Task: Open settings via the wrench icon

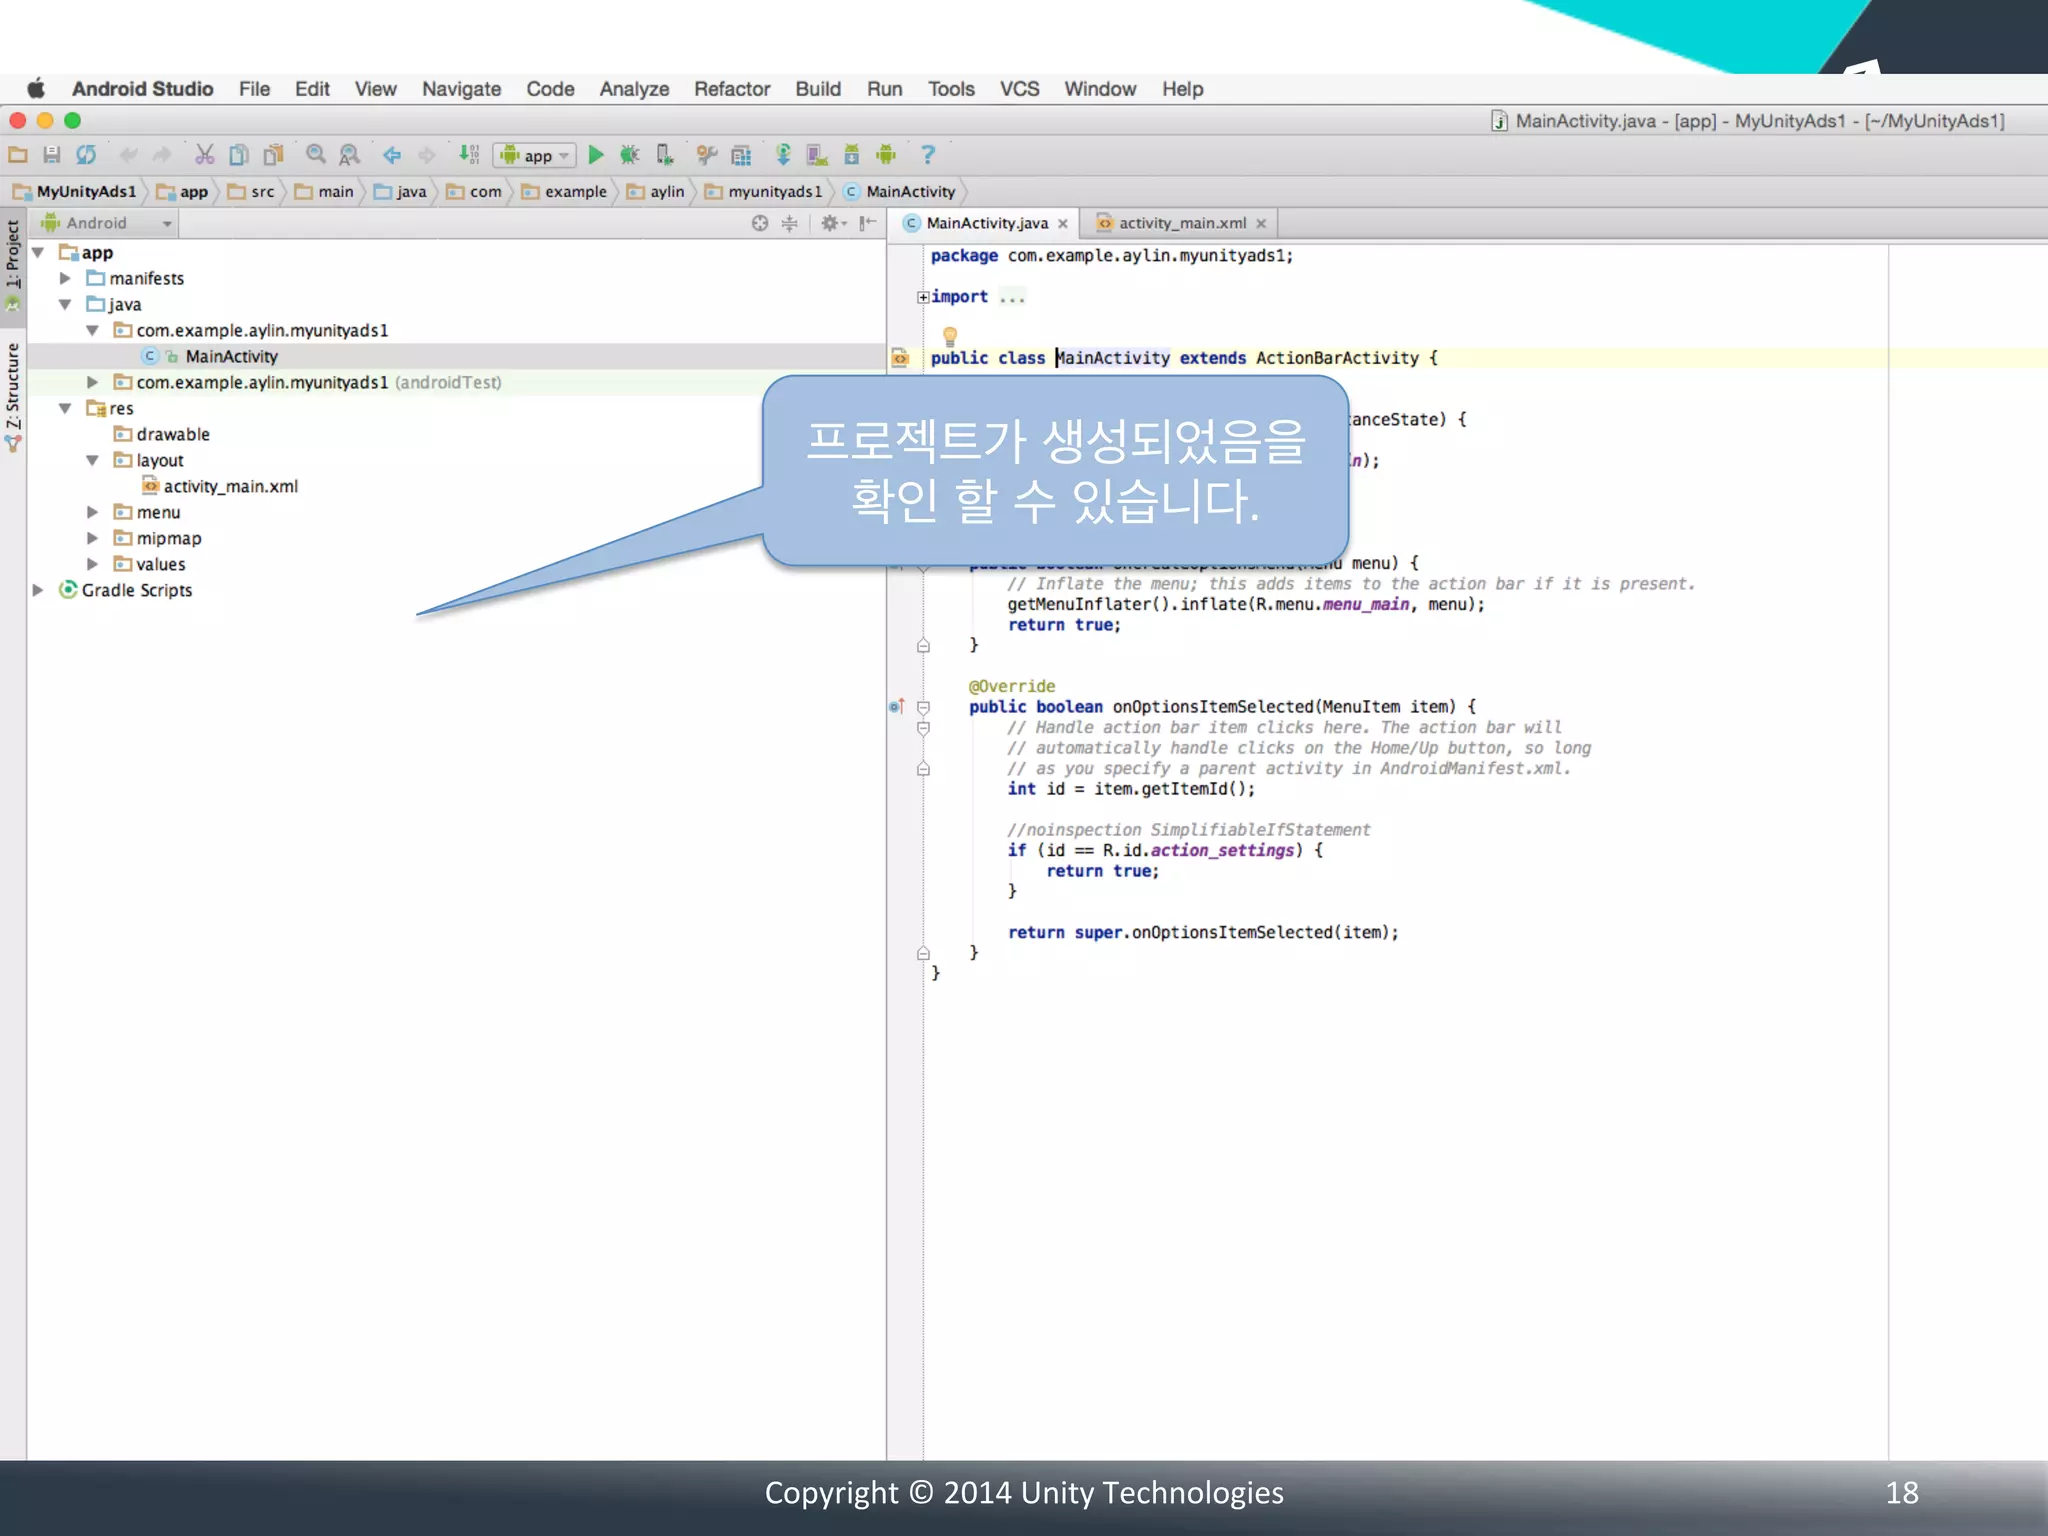Action: pyautogui.click(x=707, y=155)
